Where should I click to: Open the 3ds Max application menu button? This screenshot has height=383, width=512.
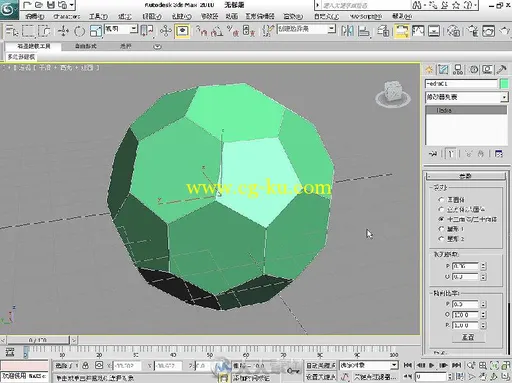click(x=8, y=9)
